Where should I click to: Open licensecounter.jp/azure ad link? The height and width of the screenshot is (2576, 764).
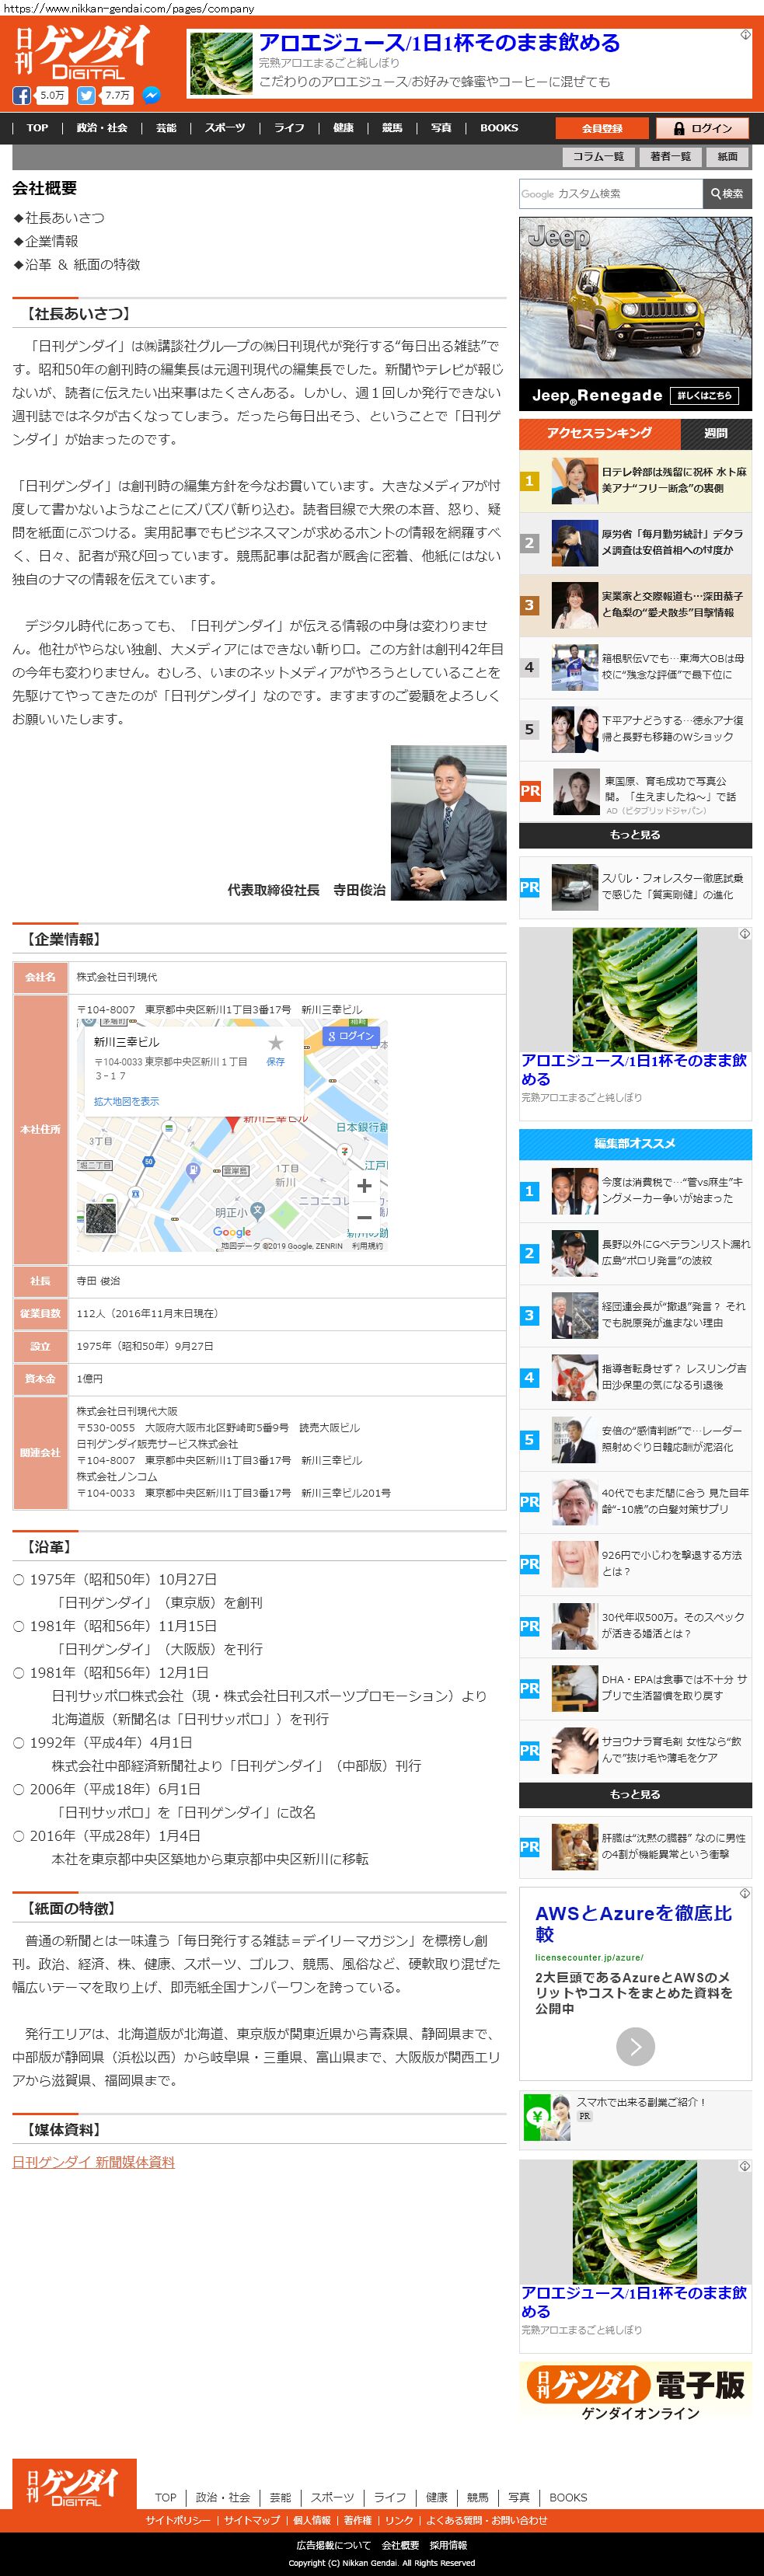pos(589,1958)
